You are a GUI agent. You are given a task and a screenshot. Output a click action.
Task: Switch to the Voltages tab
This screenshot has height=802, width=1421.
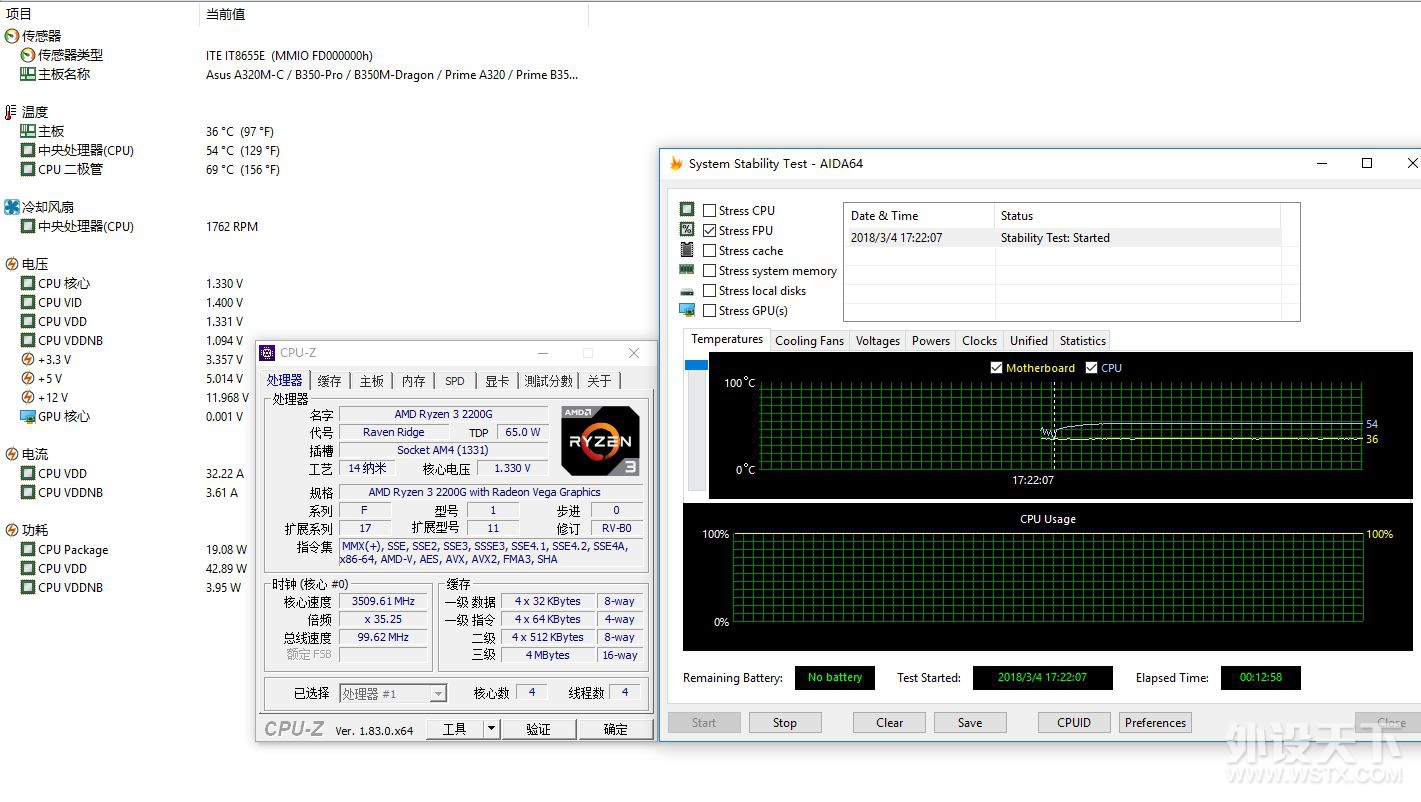click(x=878, y=341)
